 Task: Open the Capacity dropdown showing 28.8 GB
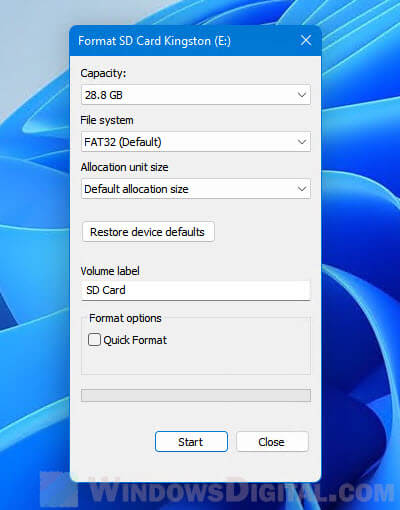click(x=196, y=95)
